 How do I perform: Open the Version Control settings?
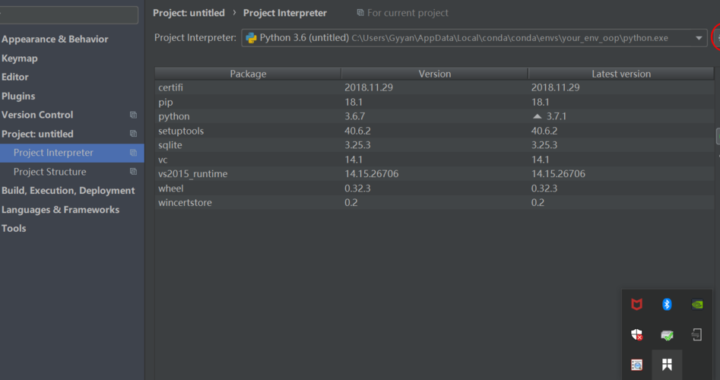pos(37,115)
